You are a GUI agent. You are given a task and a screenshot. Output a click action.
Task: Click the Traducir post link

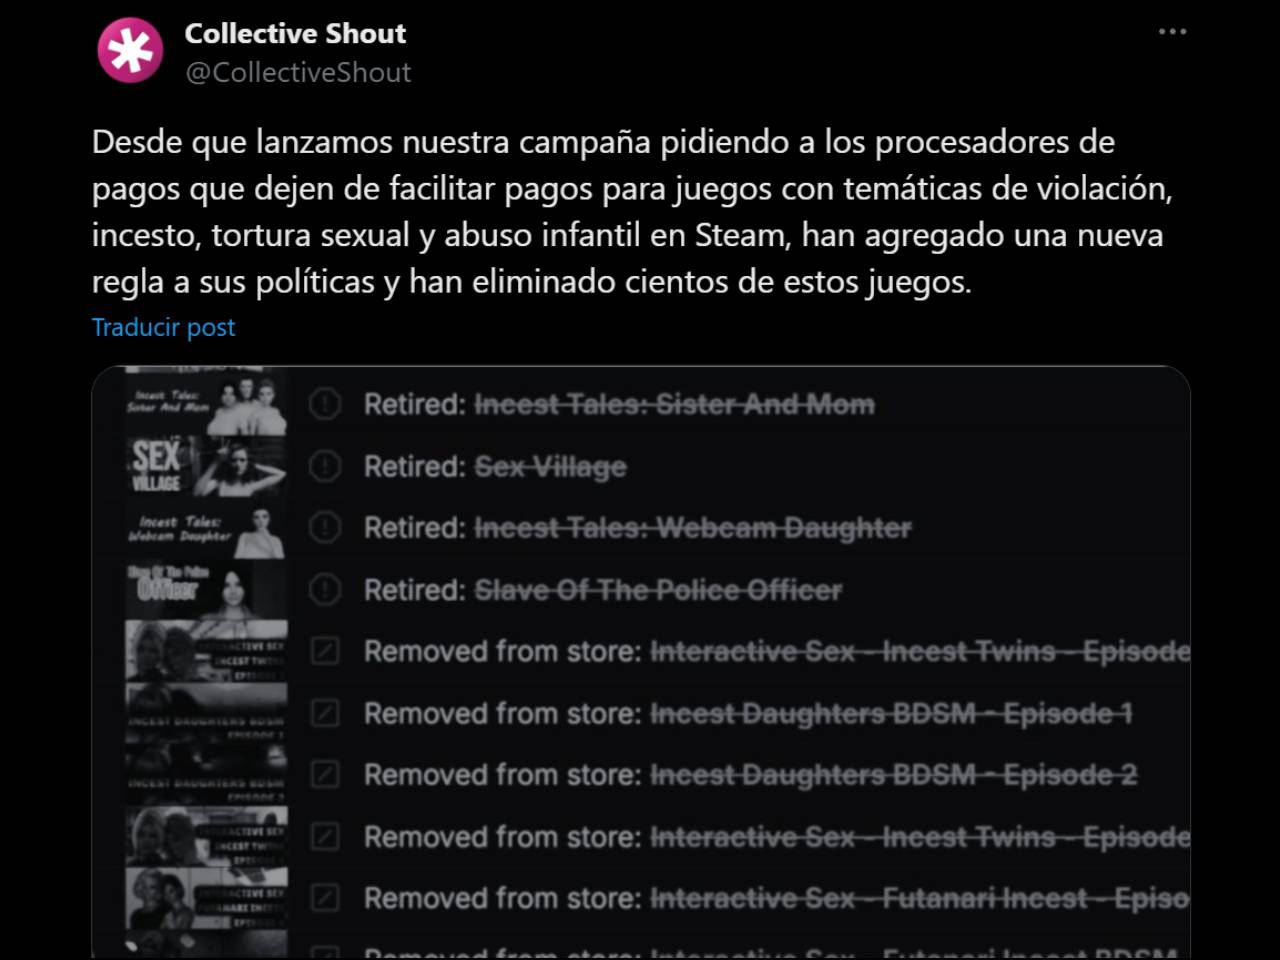(163, 327)
